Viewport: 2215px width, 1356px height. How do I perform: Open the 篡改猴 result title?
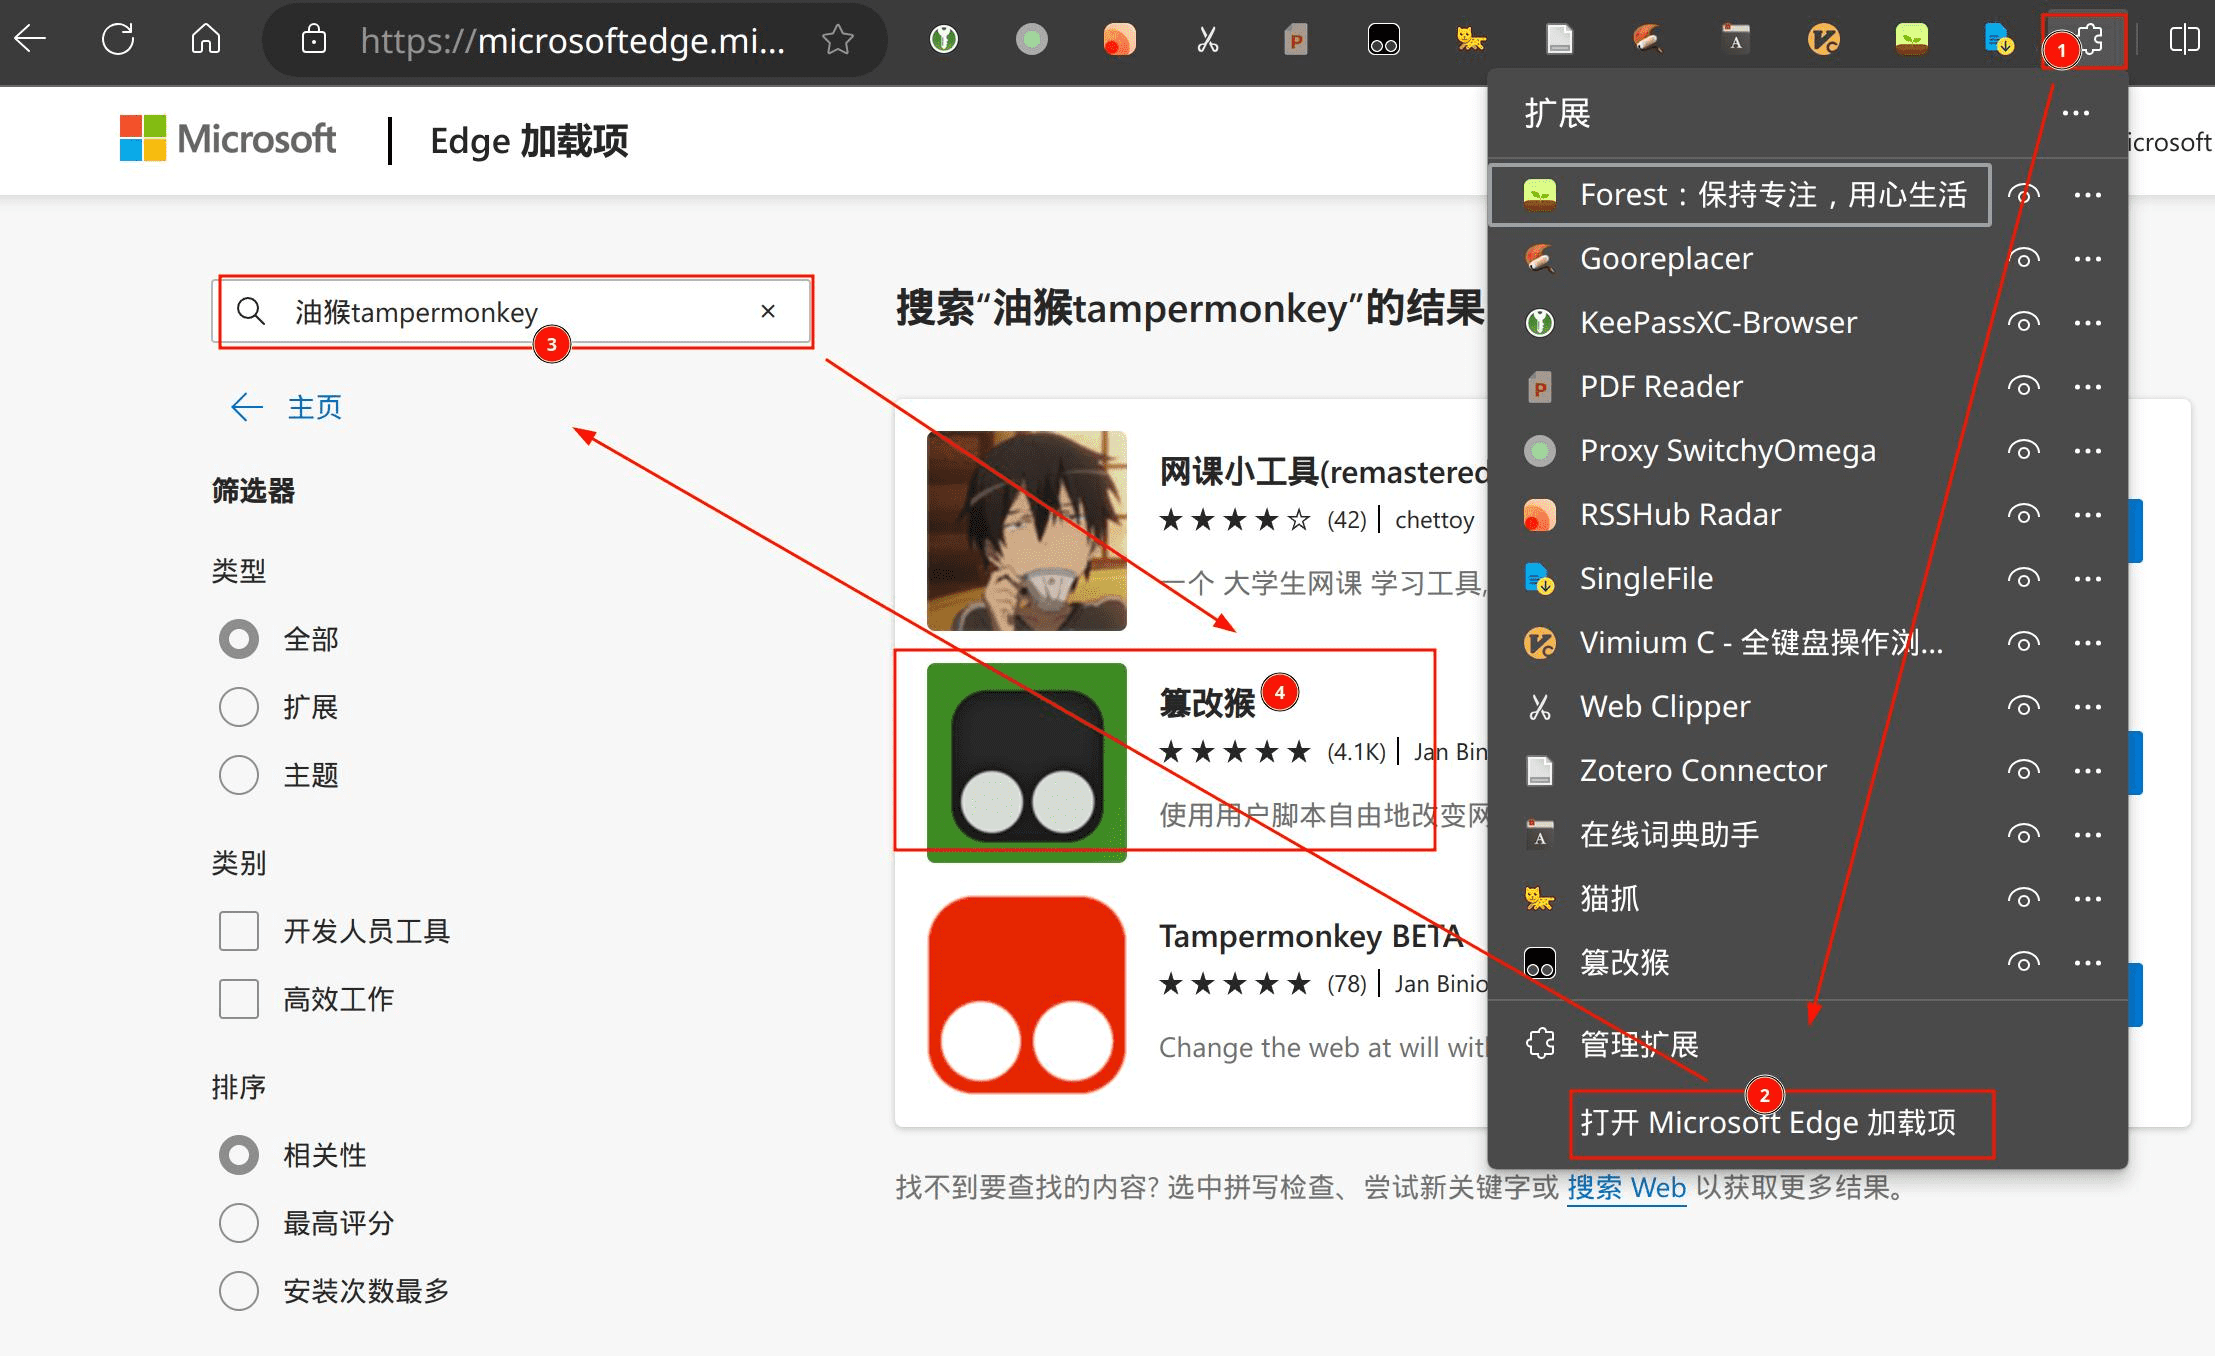click(x=1207, y=703)
